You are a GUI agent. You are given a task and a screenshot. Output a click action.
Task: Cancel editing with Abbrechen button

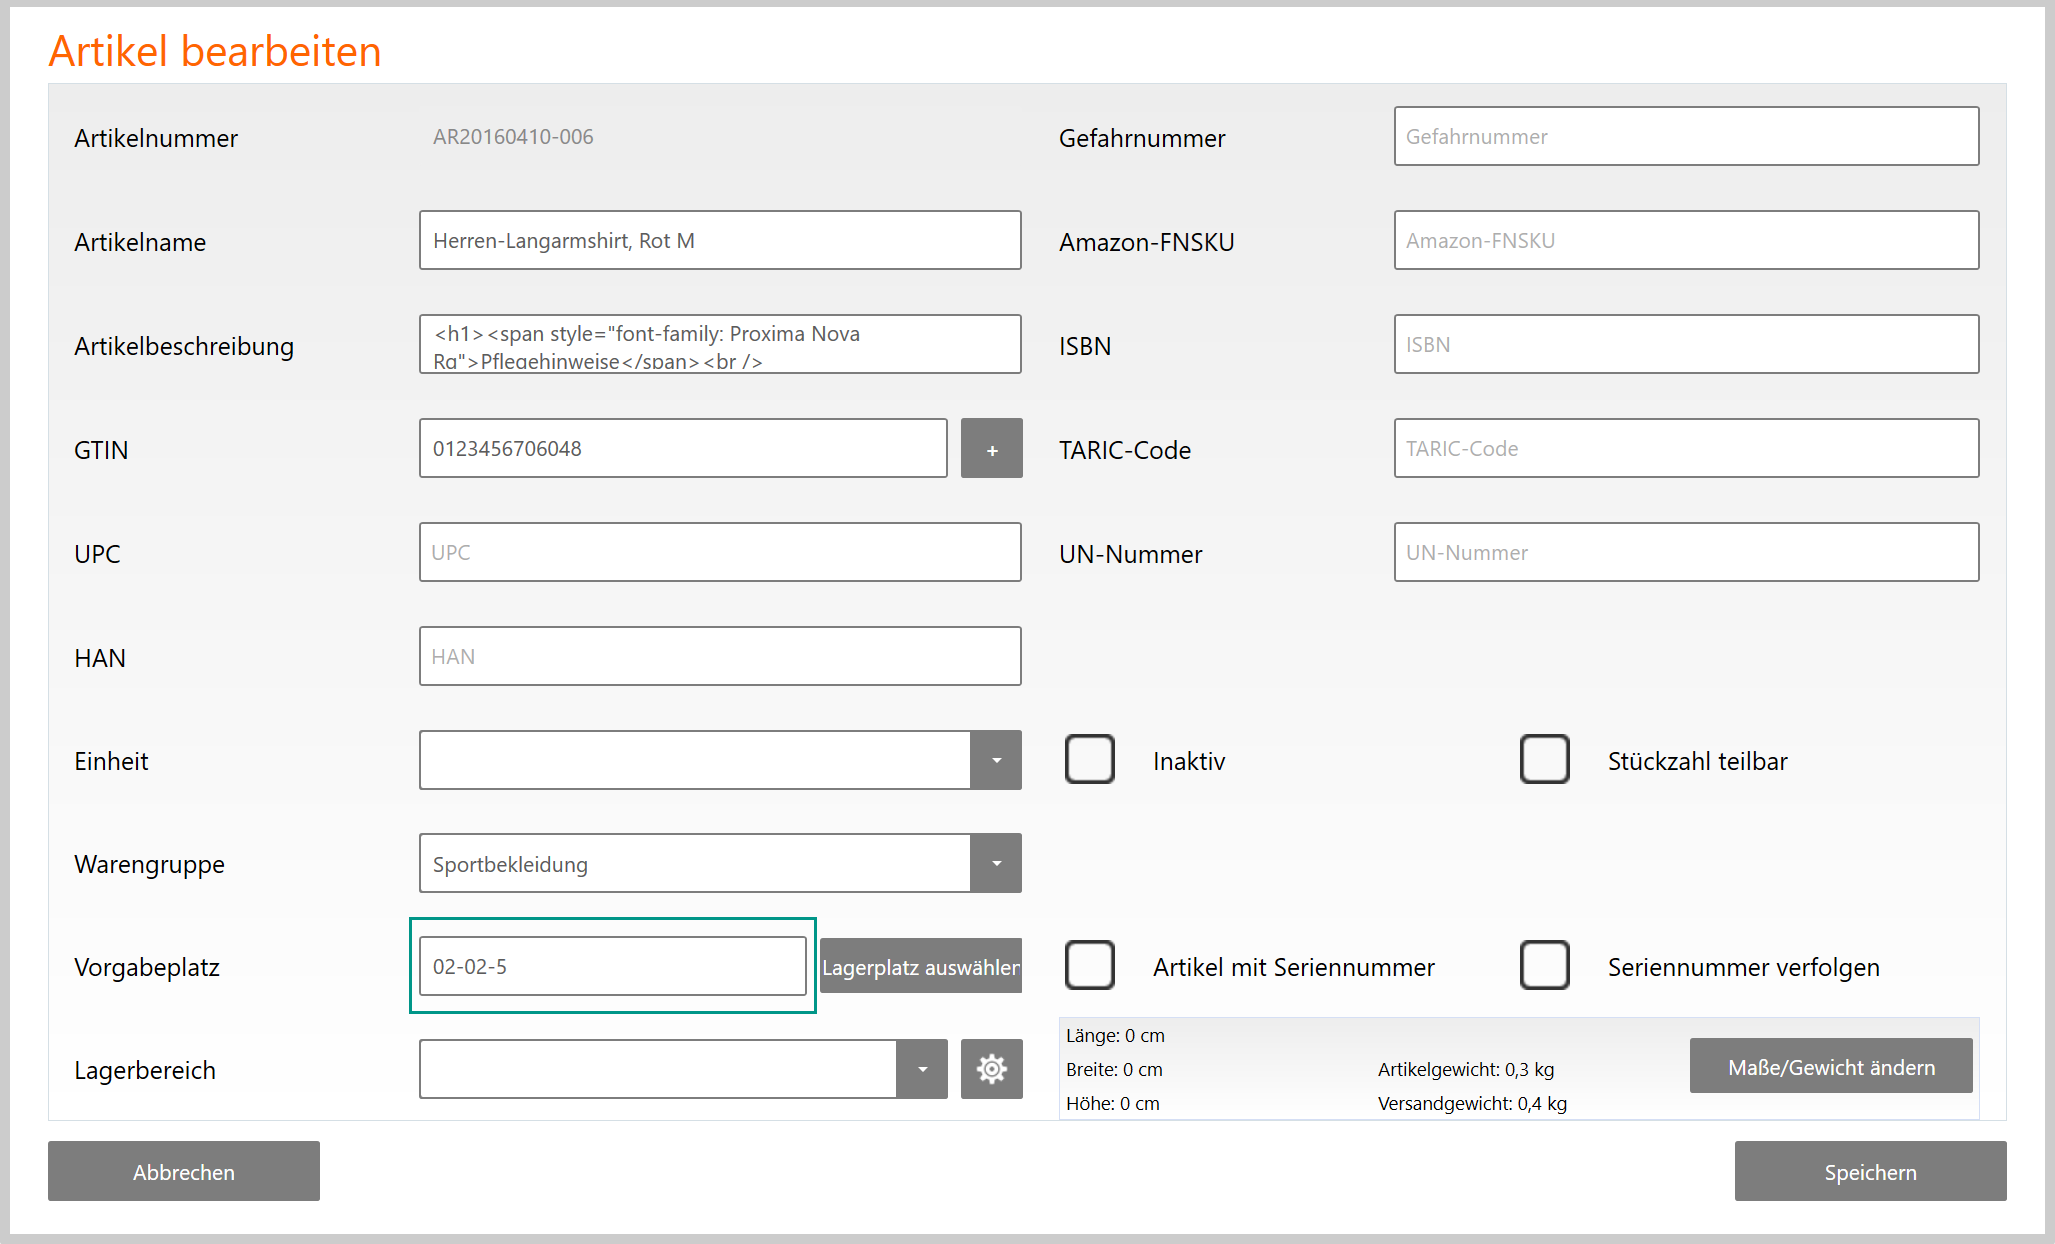point(184,1171)
